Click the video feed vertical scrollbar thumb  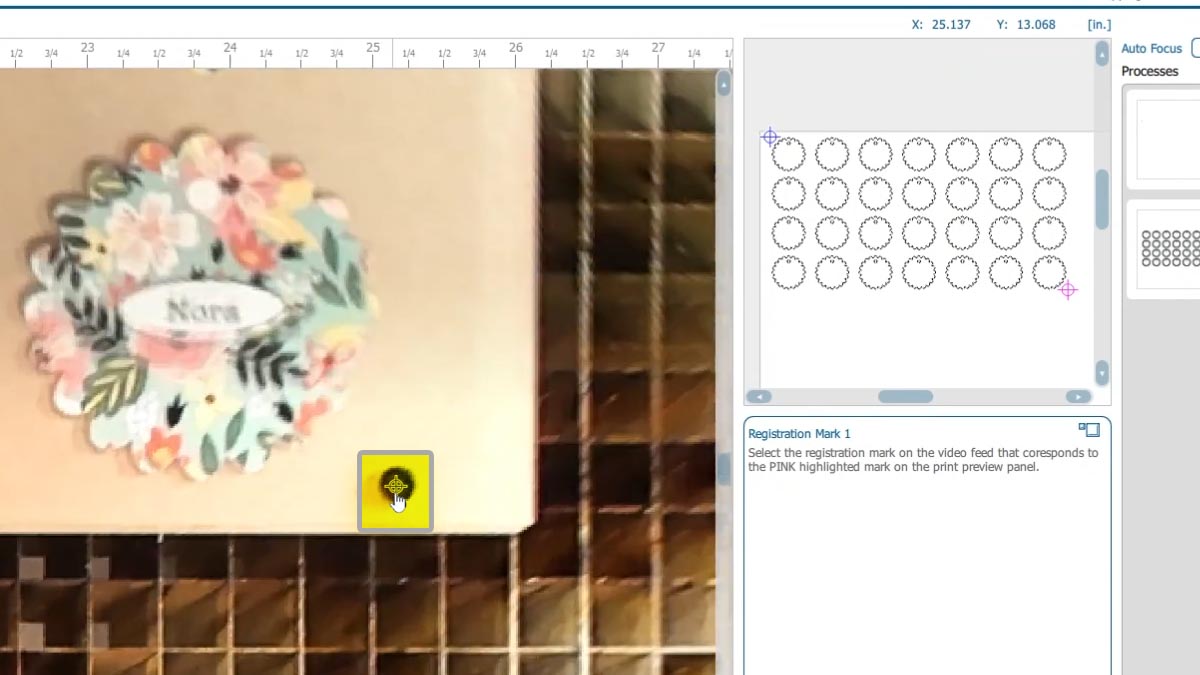coord(723,468)
